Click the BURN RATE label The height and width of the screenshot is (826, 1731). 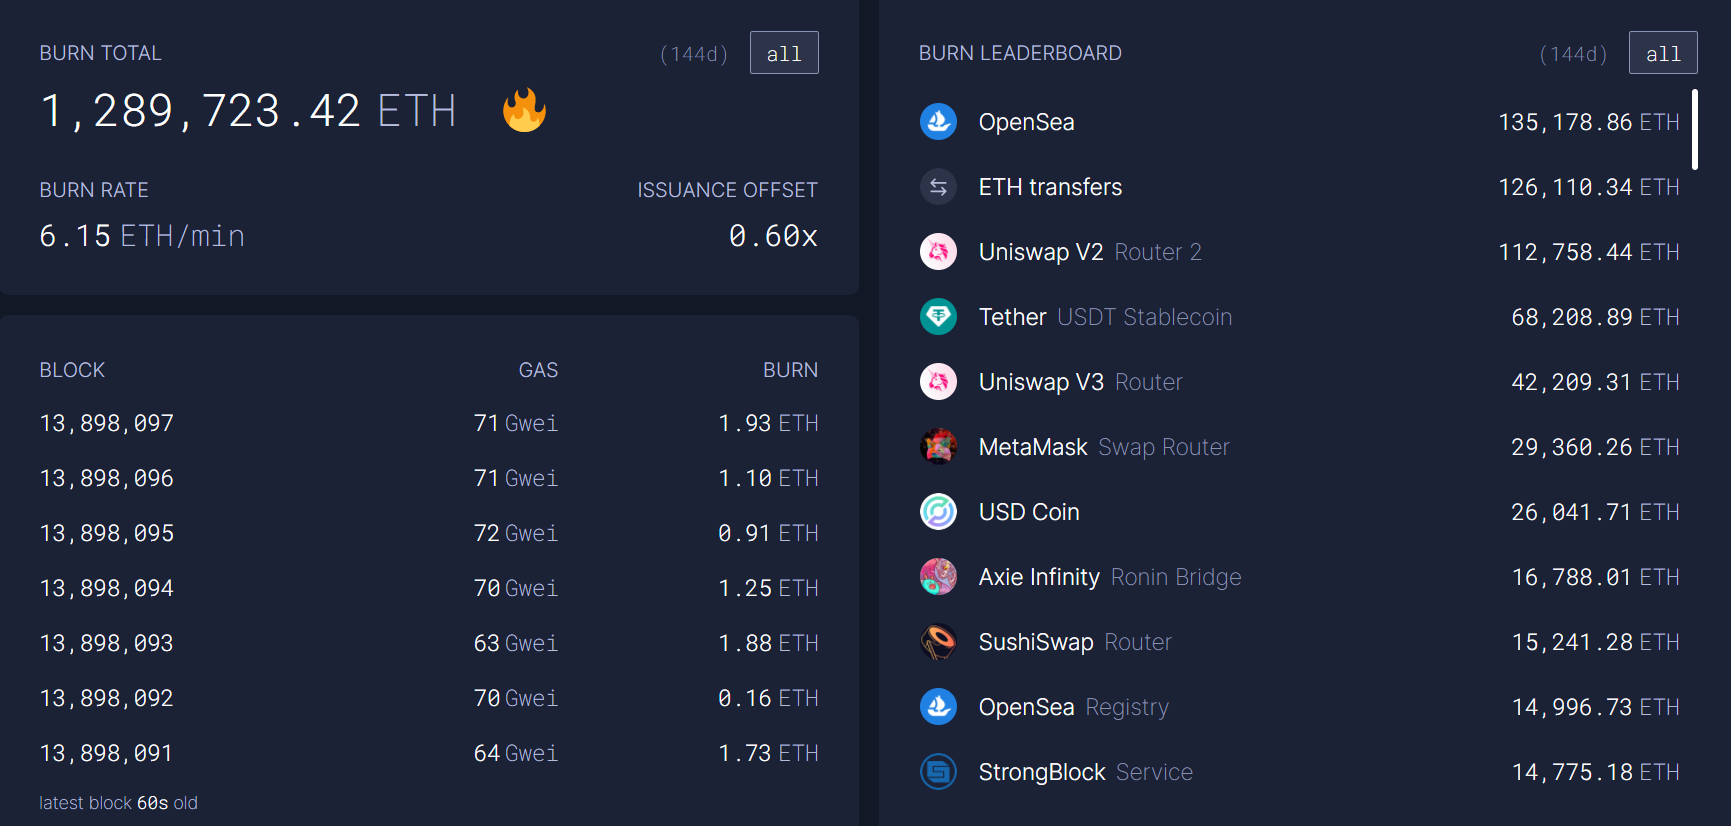coord(94,190)
